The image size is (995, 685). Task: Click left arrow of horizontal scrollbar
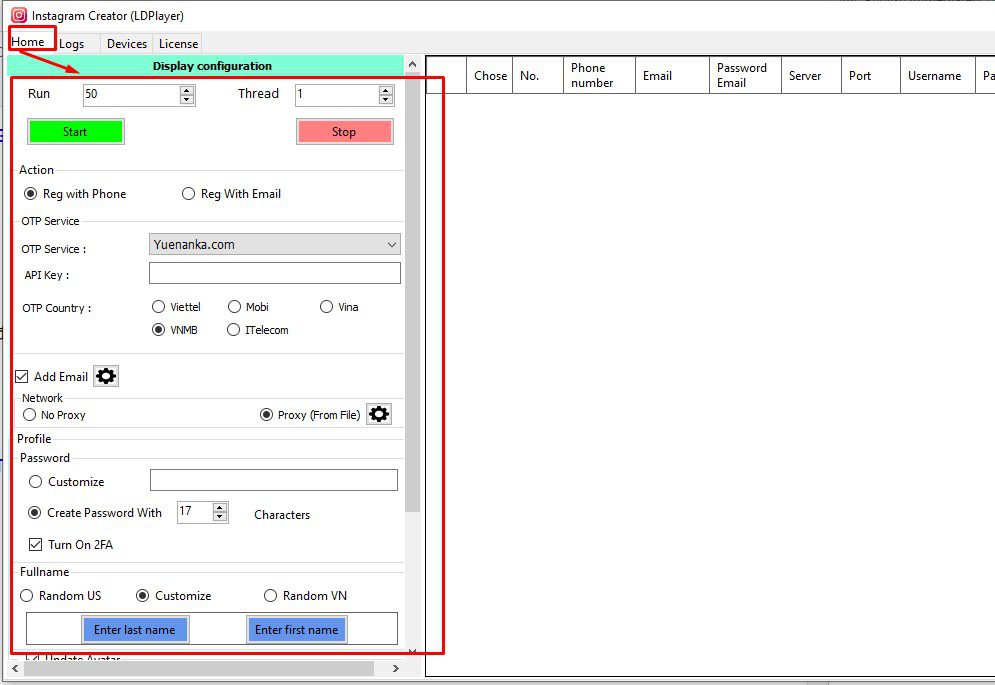(15, 668)
